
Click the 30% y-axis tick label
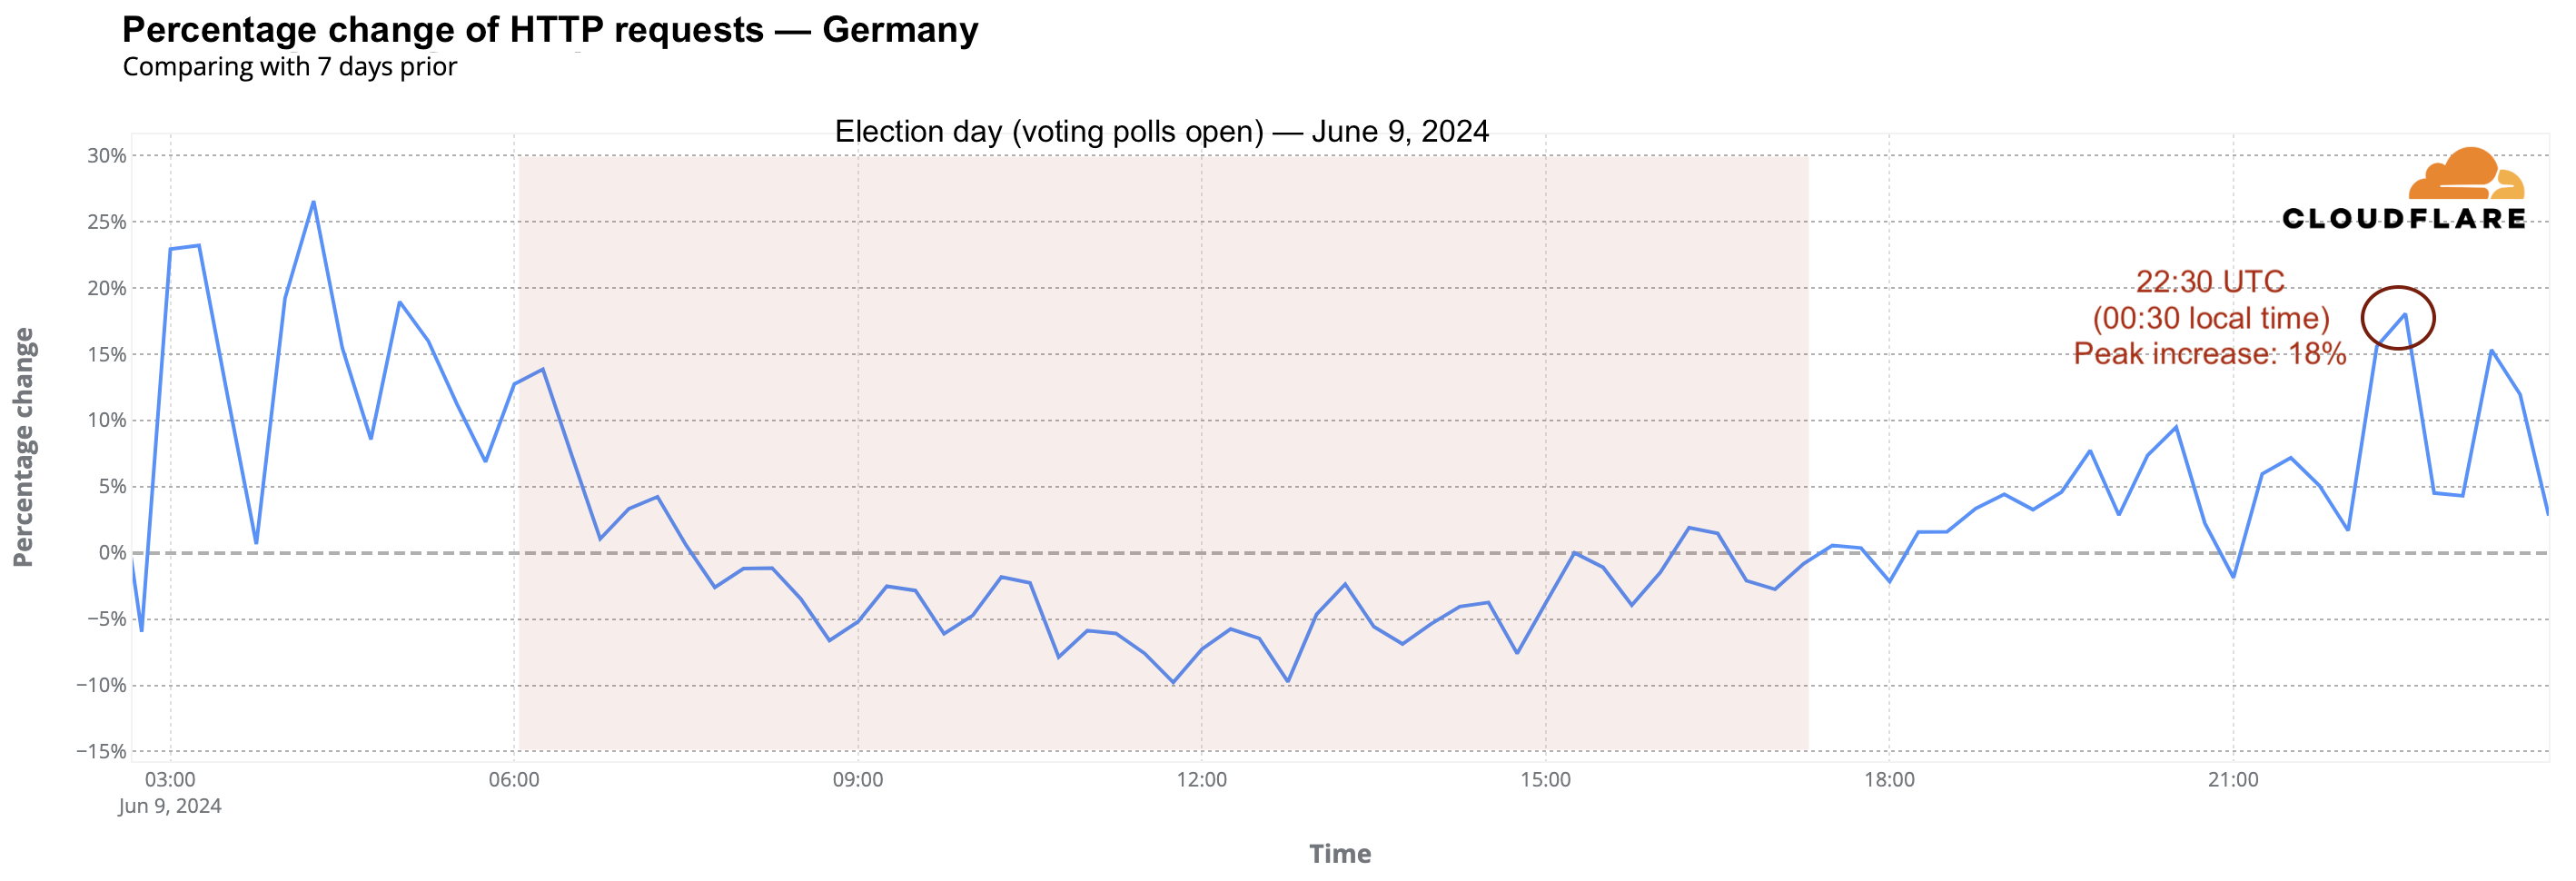(x=107, y=156)
